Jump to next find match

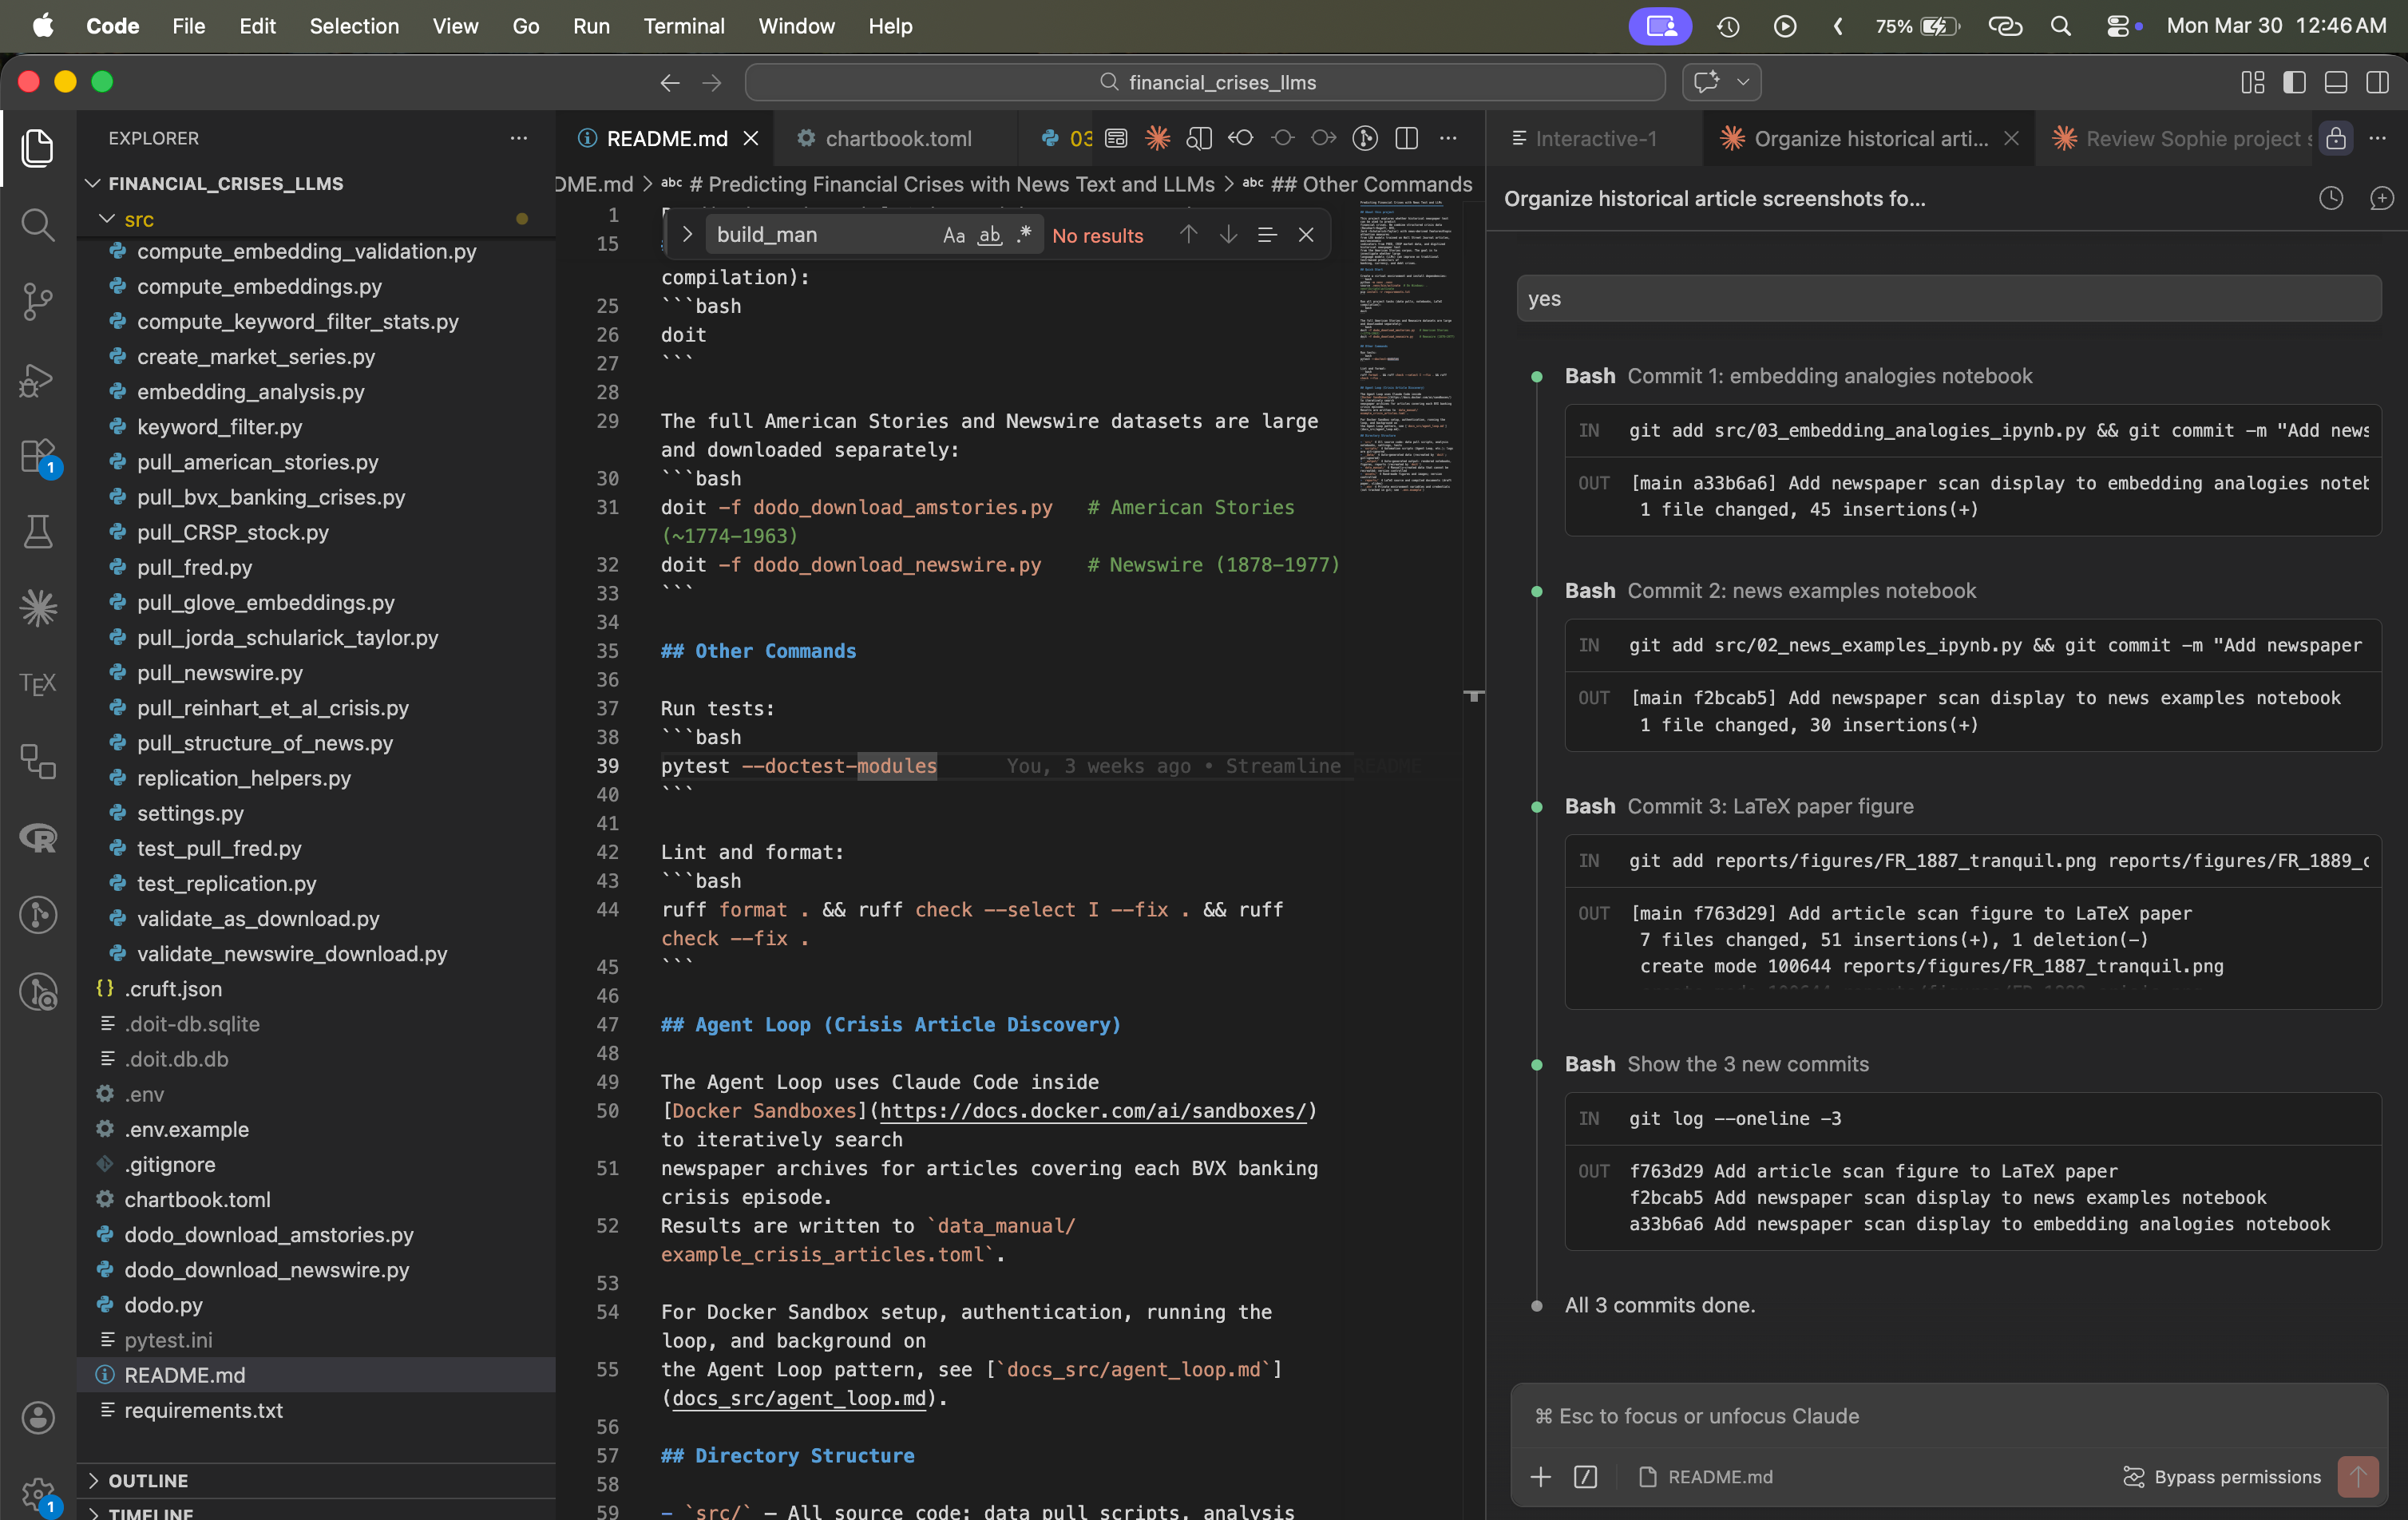coord(1228,234)
